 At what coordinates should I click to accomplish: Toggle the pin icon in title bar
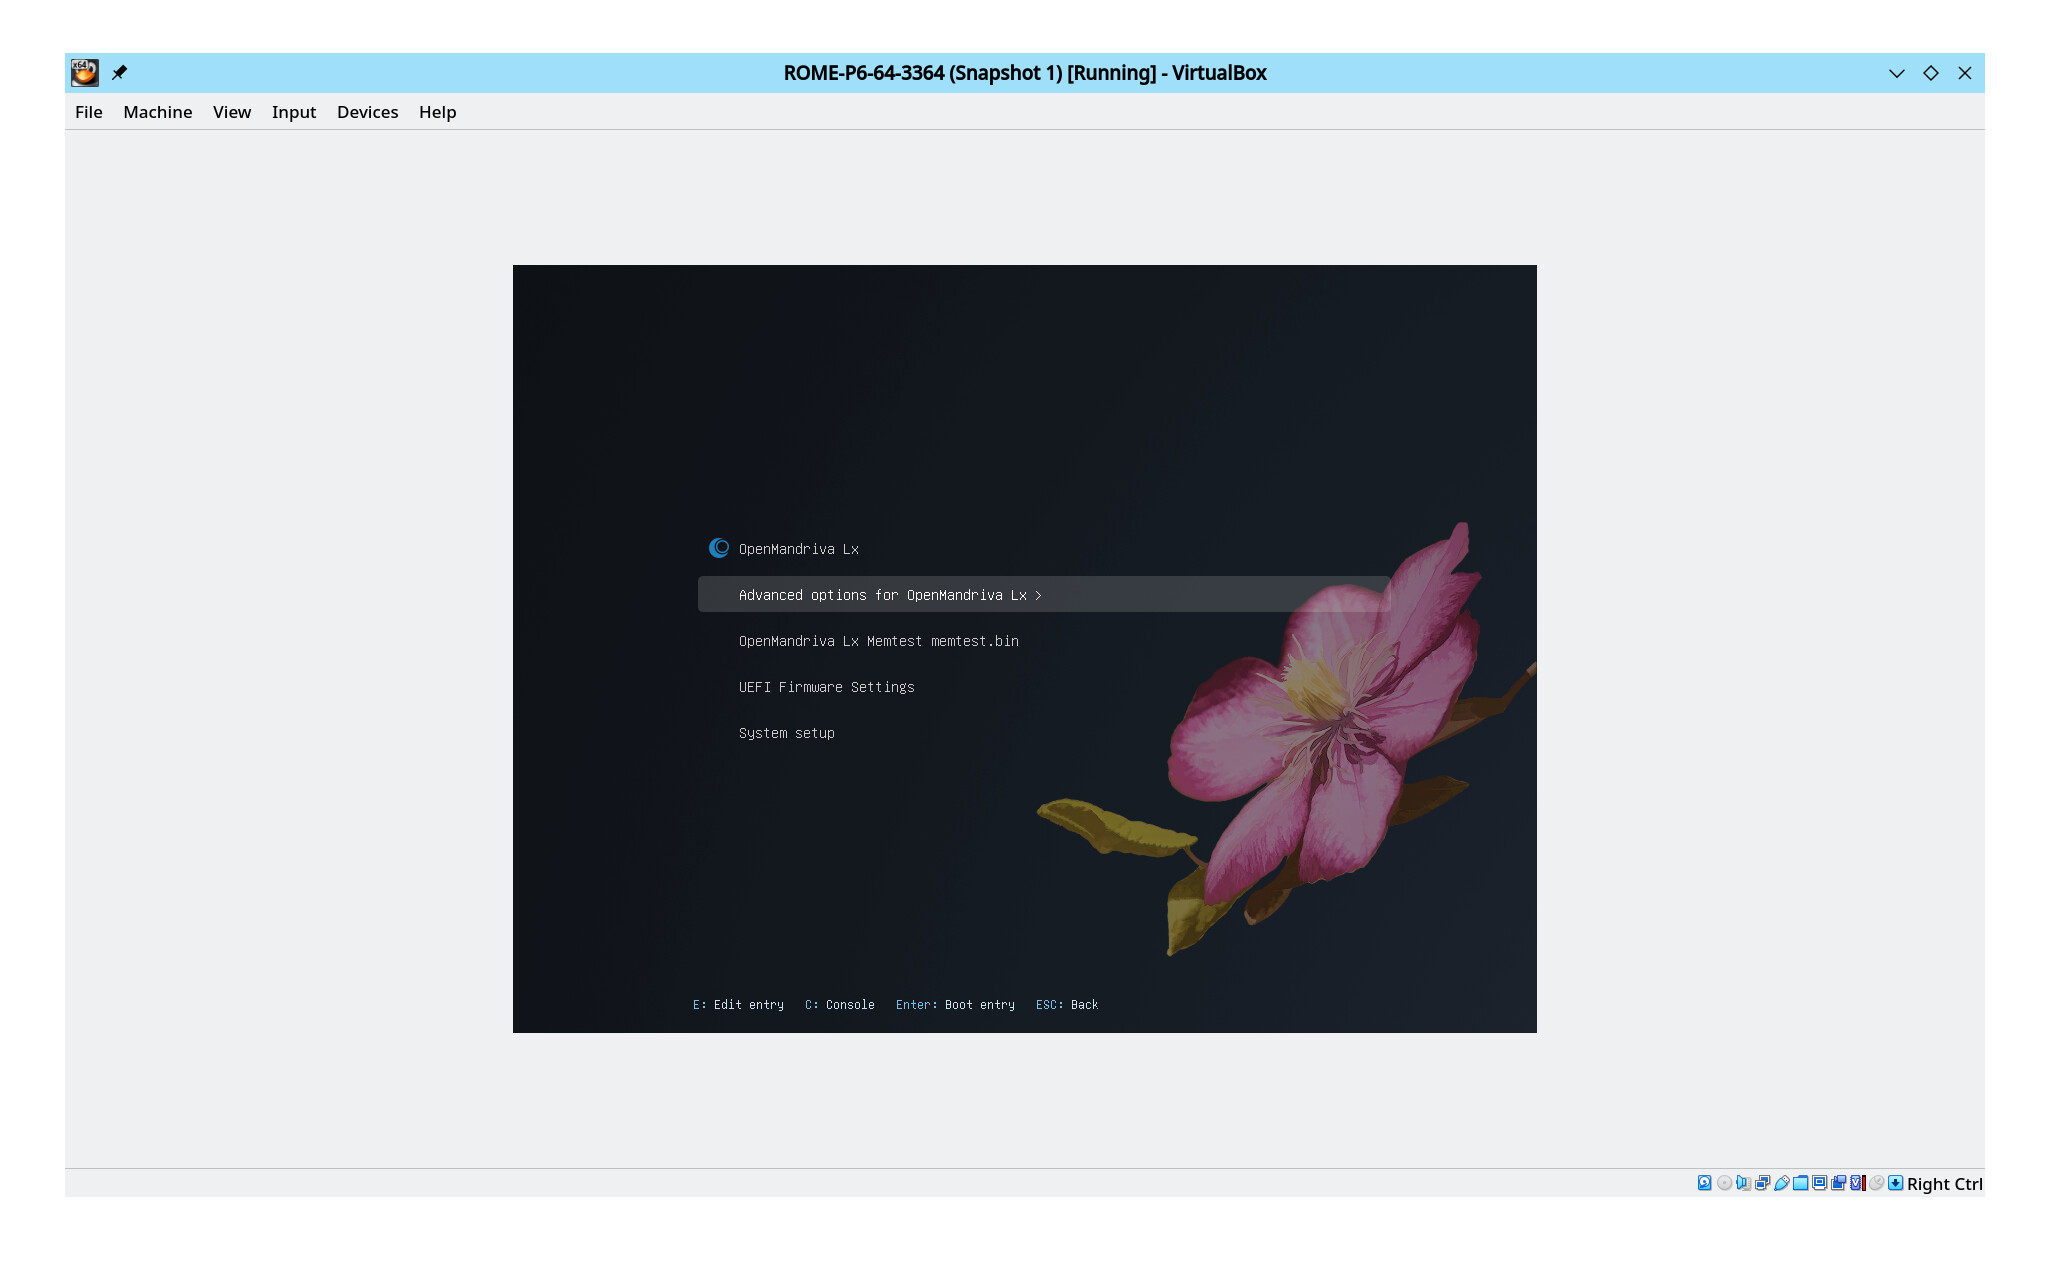[119, 72]
